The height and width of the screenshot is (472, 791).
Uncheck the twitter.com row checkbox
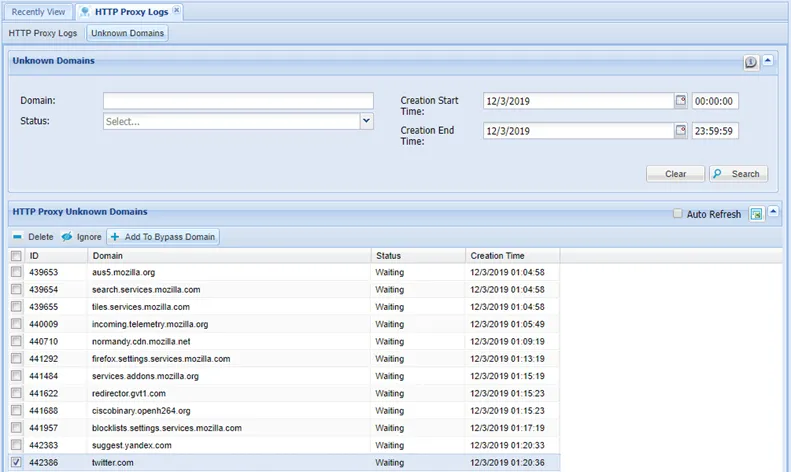click(16, 462)
